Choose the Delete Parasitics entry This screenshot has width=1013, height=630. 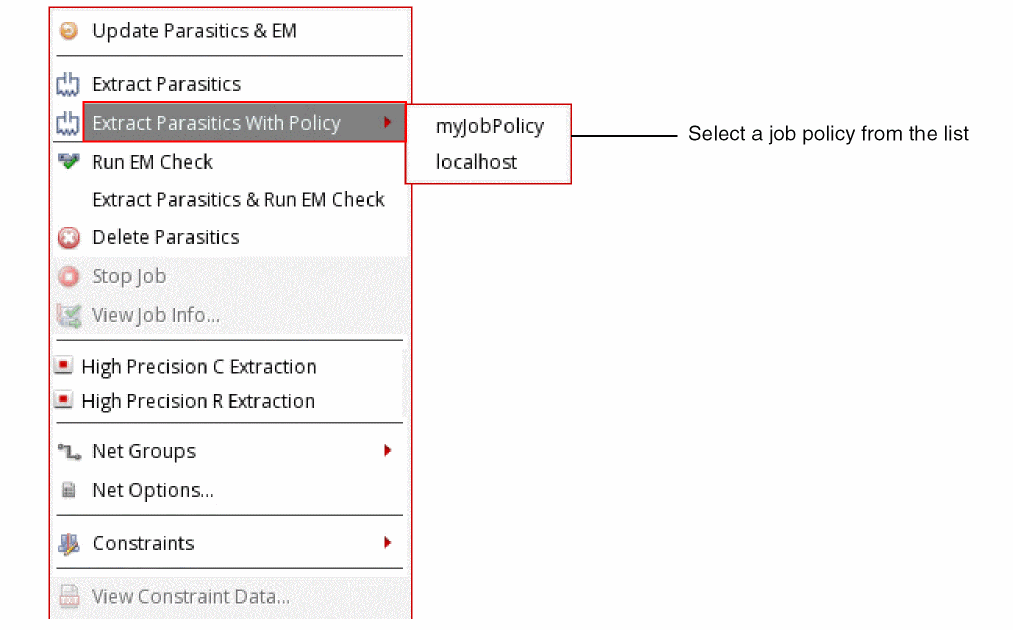165,238
